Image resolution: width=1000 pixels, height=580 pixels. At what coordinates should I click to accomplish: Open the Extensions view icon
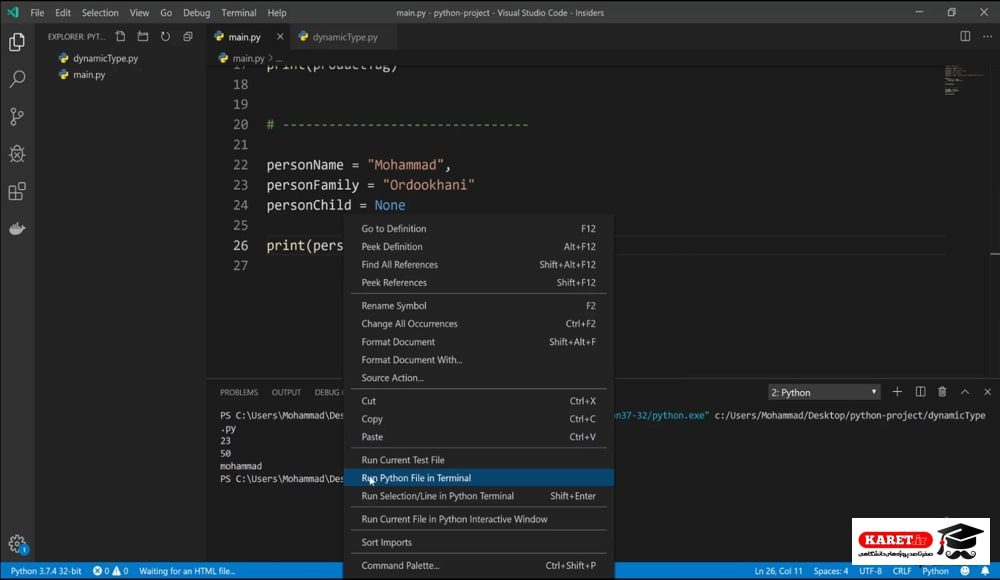click(x=17, y=191)
